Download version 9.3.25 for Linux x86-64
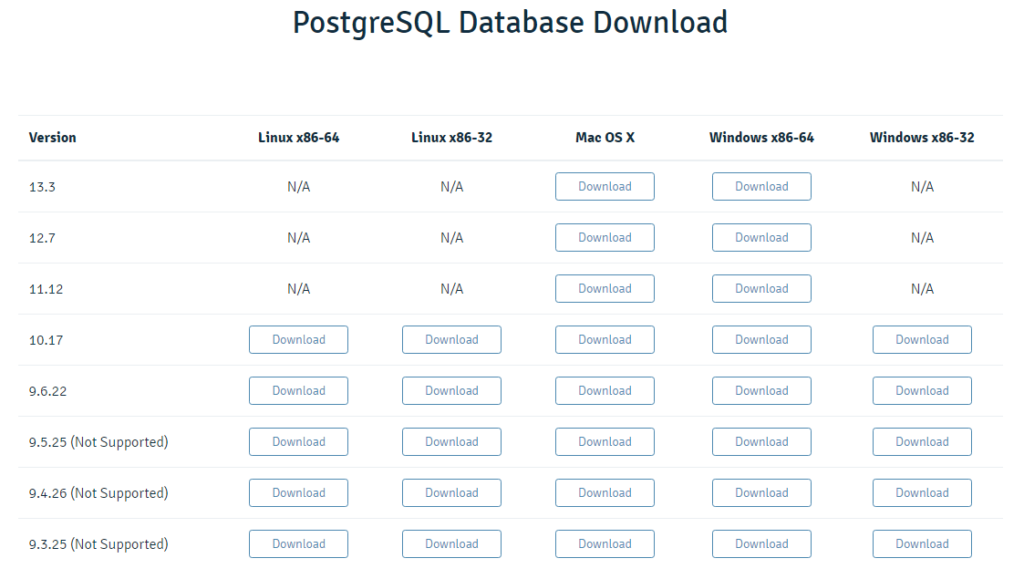The width and height of the screenshot is (1024, 579). (298, 544)
